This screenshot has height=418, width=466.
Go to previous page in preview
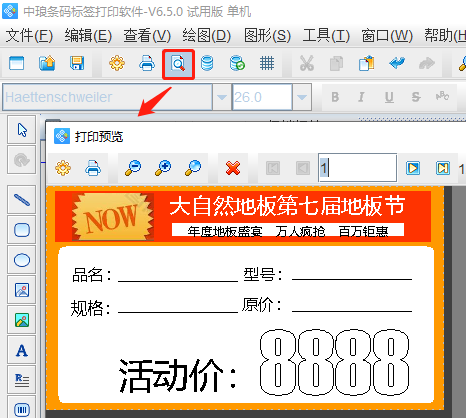coord(303,168)
